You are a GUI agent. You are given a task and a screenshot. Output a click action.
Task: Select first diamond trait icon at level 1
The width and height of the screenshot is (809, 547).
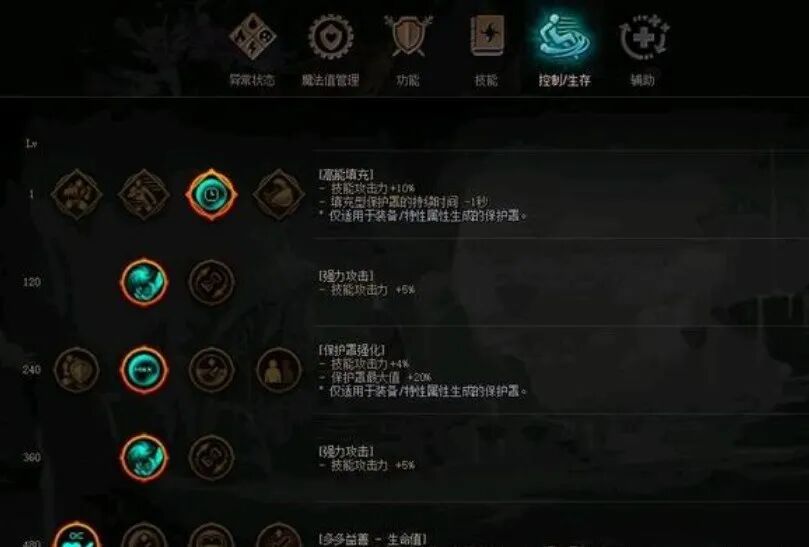pyautogui.click(x=76, y=195)
